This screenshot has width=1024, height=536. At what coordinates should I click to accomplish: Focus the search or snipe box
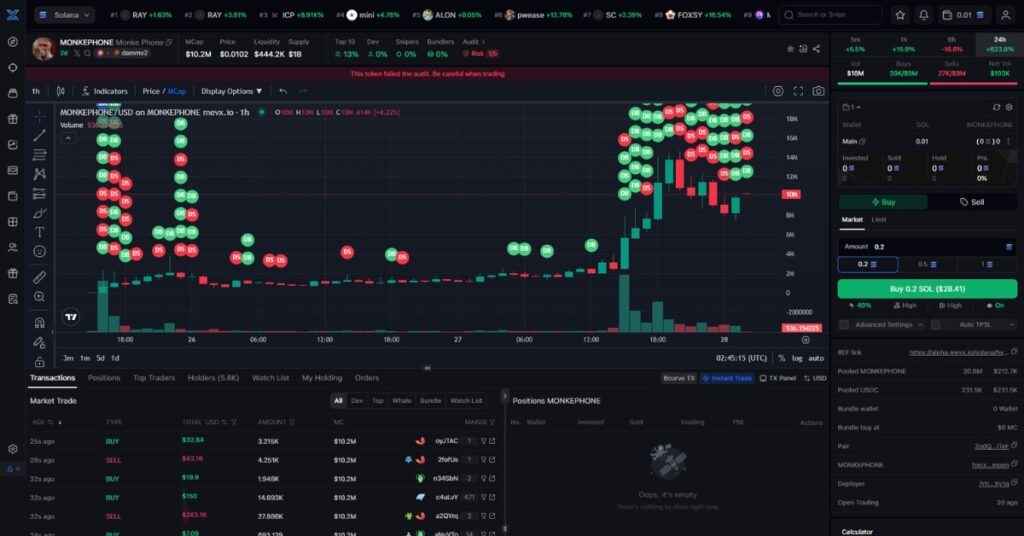click(829, 15)
